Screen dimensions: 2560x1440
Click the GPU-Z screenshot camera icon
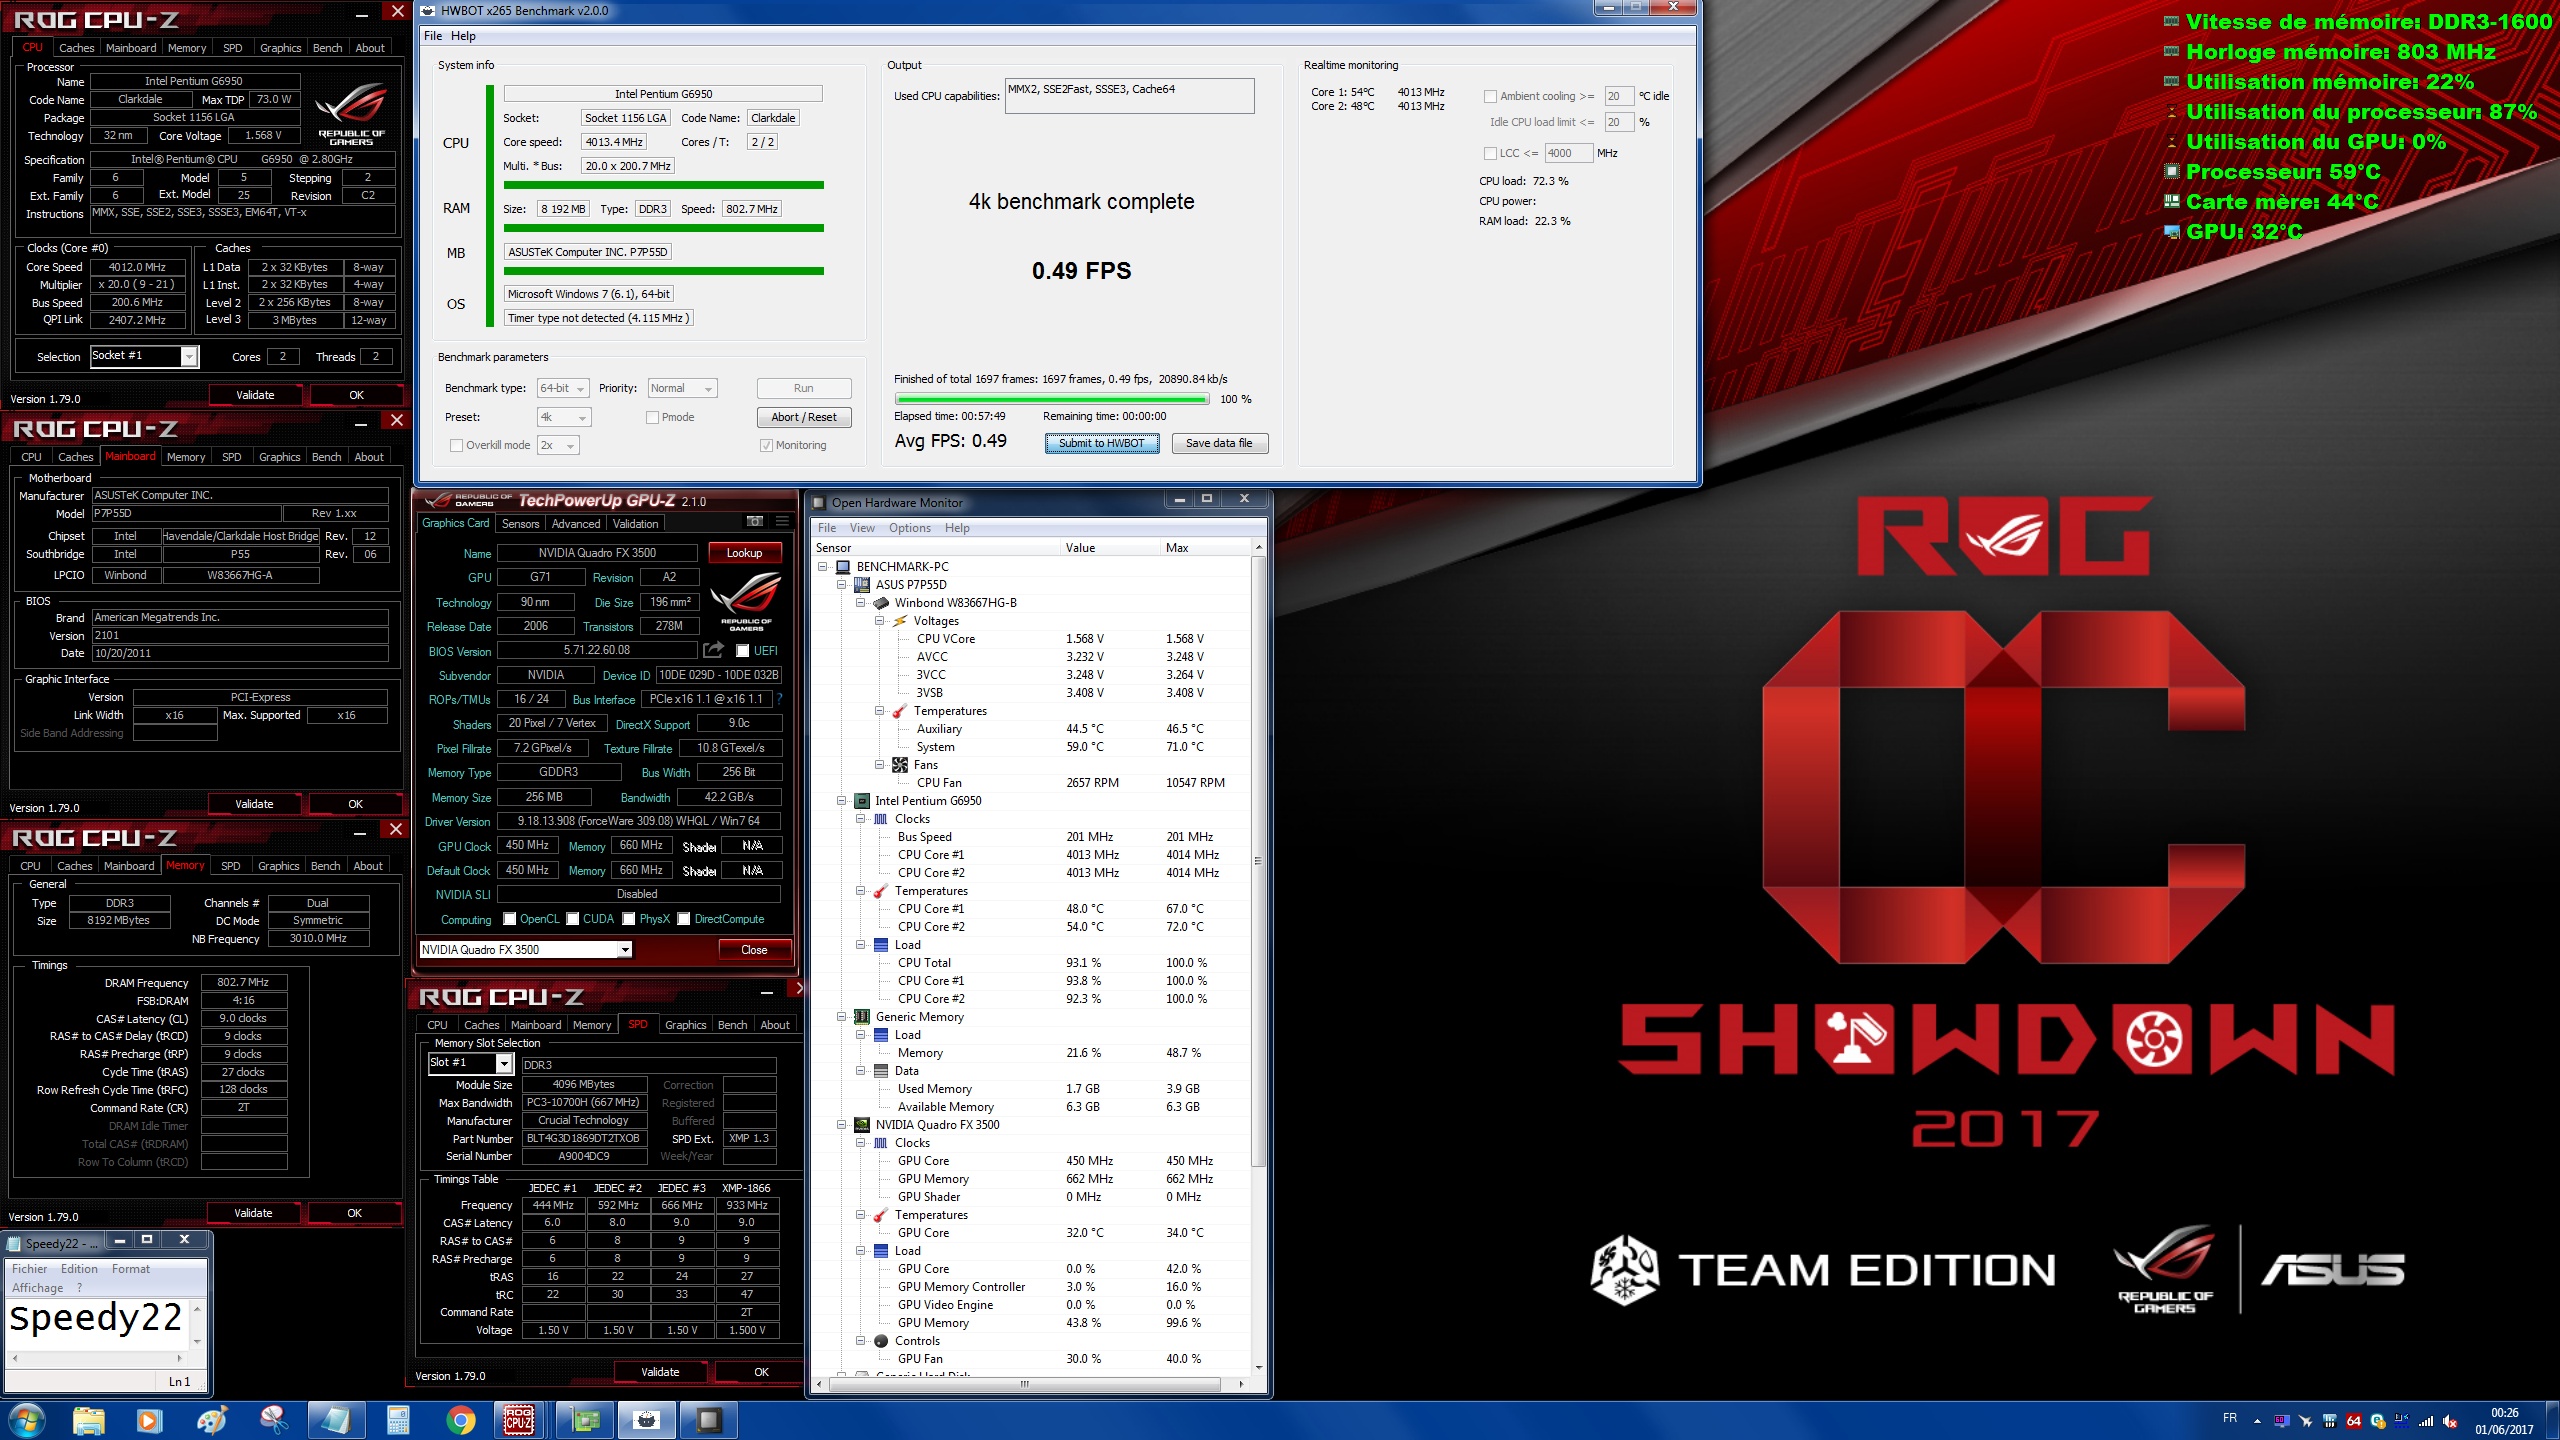click(755, 522)
